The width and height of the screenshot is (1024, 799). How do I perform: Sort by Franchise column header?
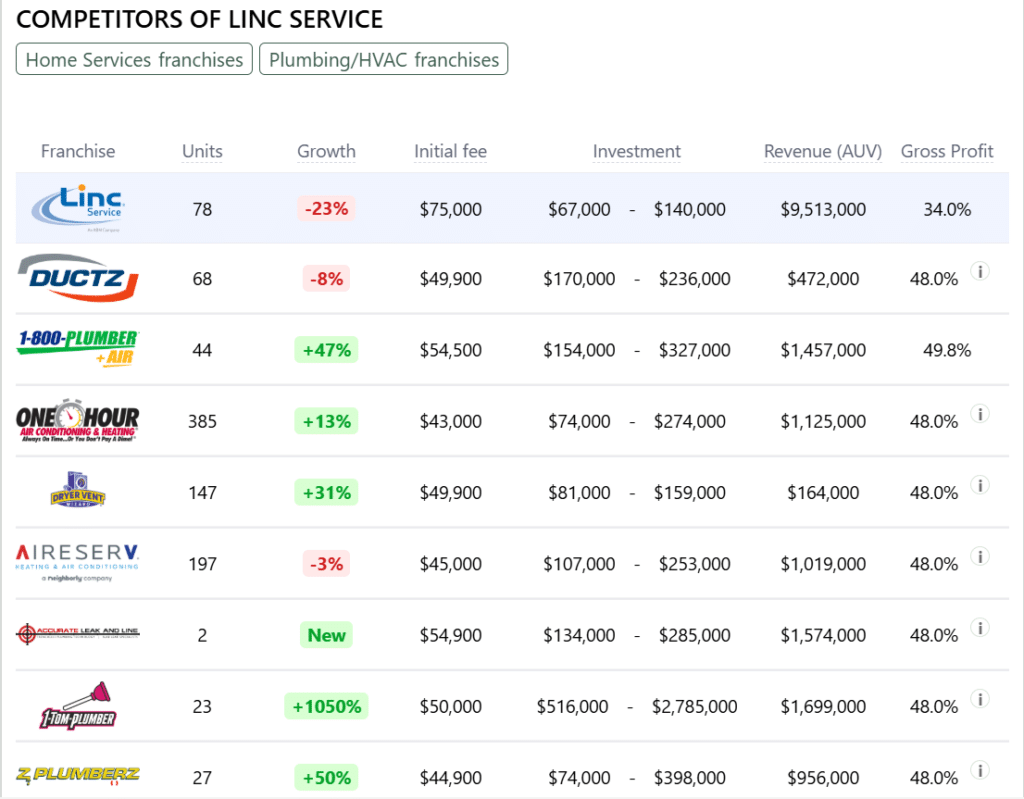point(78,151)
